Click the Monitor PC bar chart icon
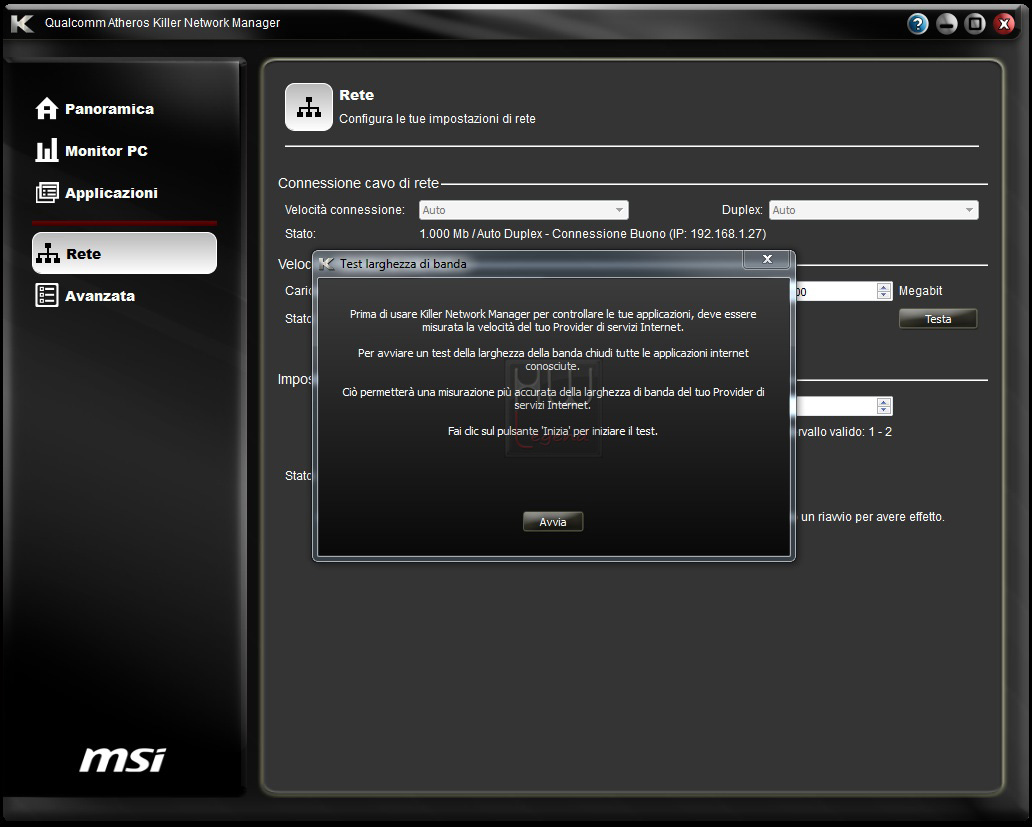This screenshot has width=1032, height=827. coord(47,151)
